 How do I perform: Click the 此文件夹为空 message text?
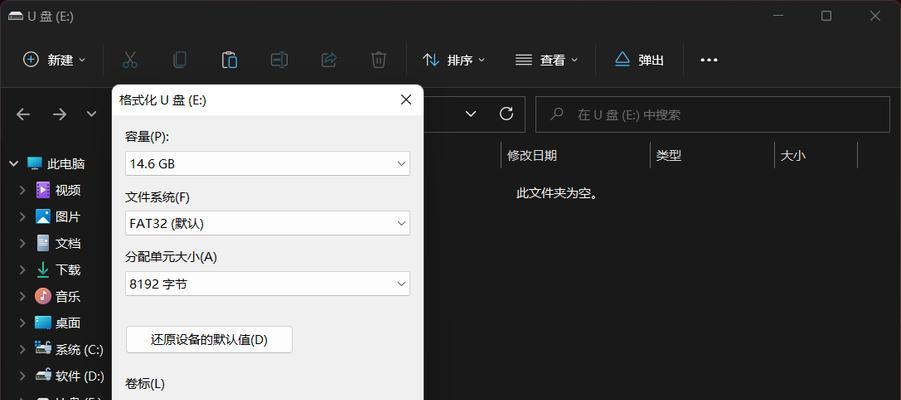558,193
